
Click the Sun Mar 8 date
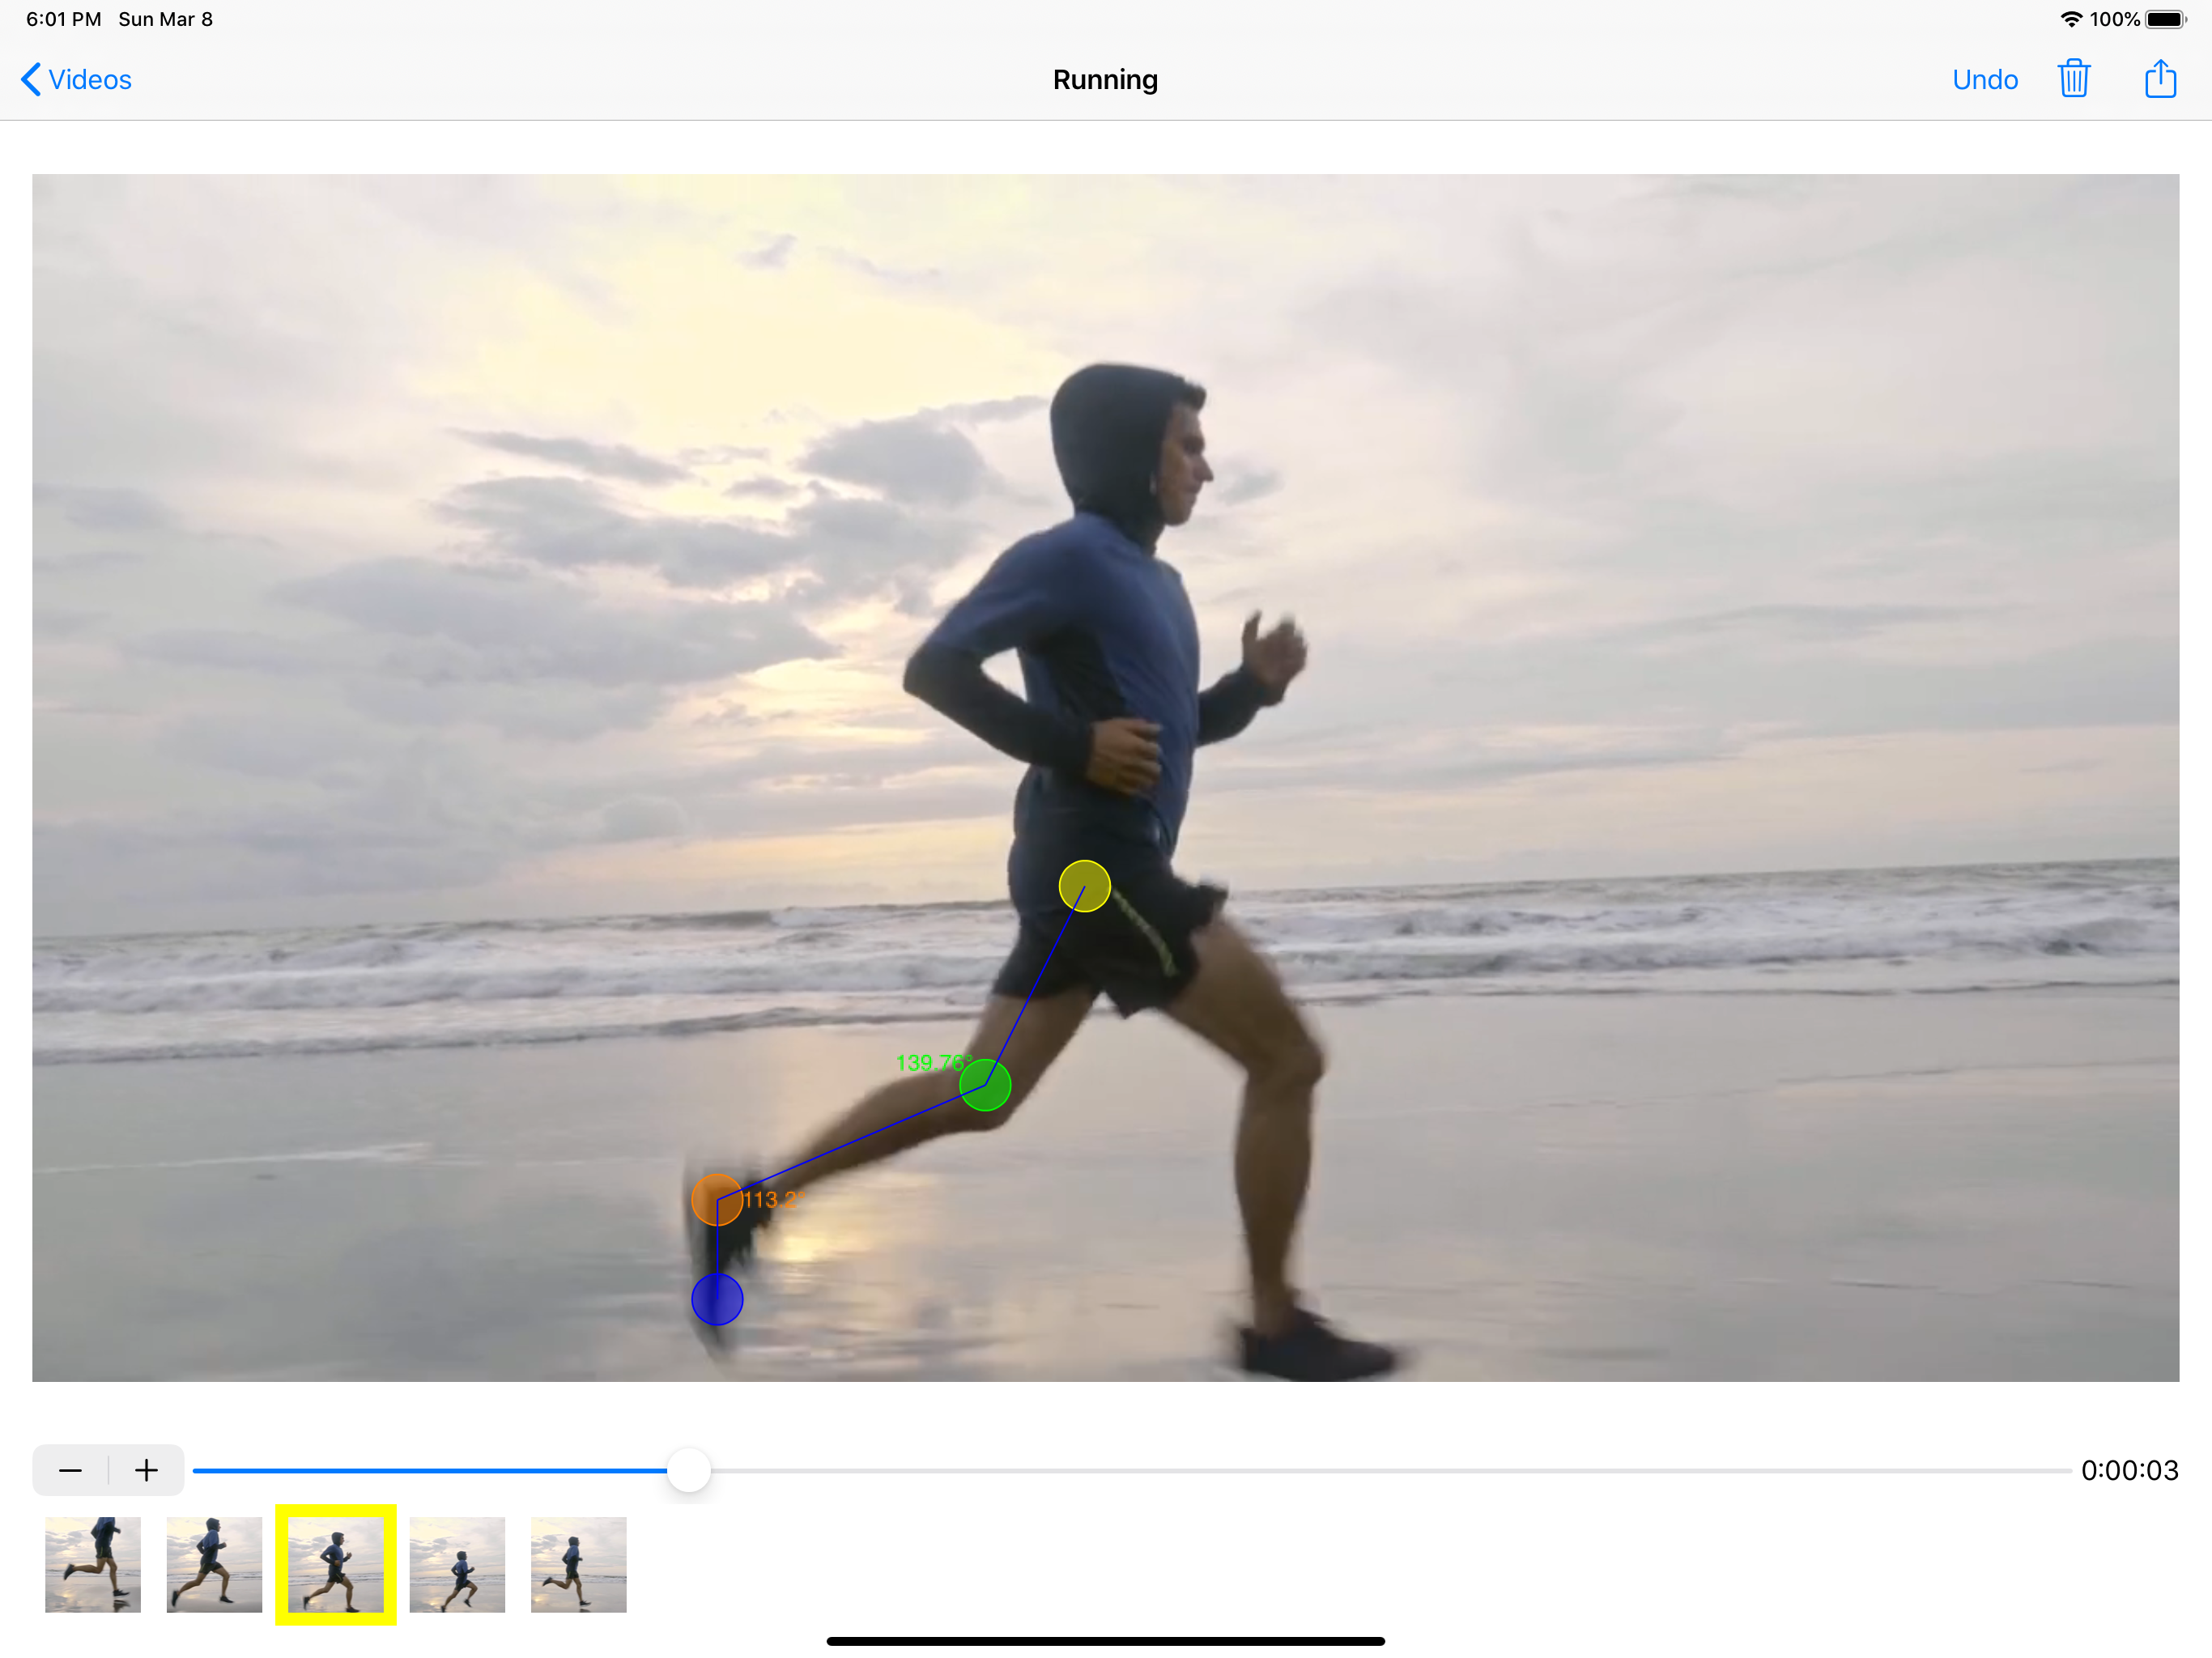click(165, 19)
